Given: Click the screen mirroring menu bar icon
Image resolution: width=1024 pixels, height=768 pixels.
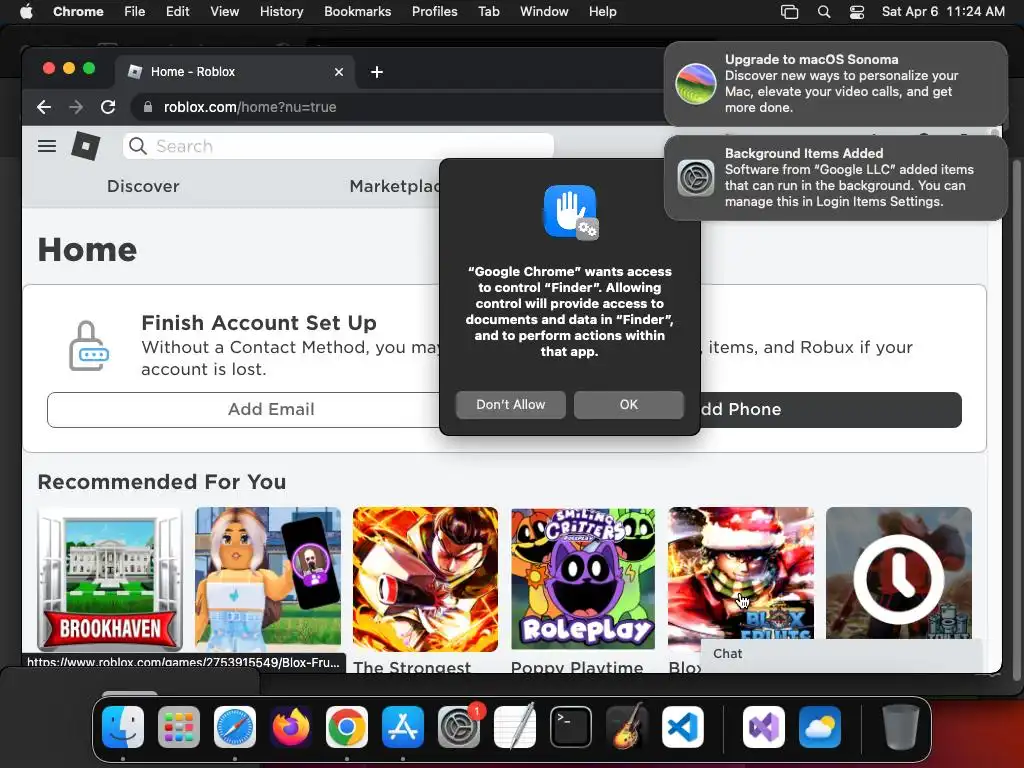Looking at the screenshot, I should point(790,12).
